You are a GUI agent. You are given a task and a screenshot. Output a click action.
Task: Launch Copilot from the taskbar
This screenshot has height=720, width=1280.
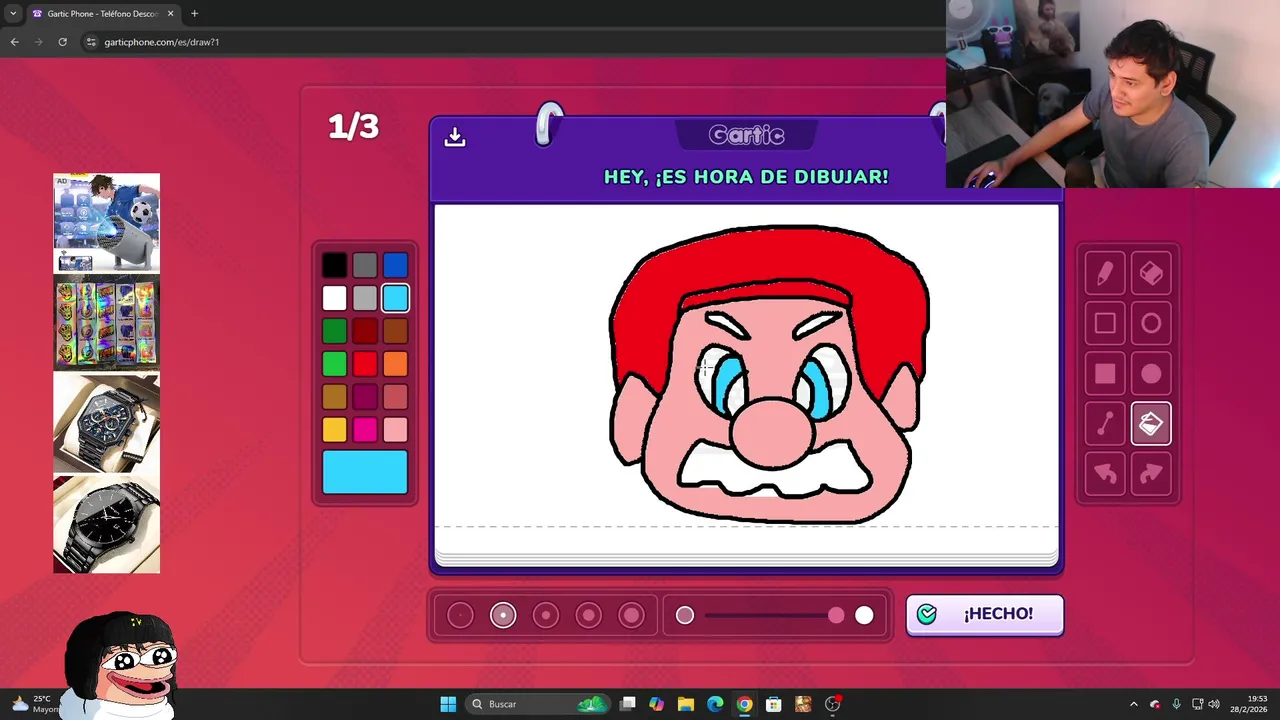pyautogui.click(x=656, y=704)
